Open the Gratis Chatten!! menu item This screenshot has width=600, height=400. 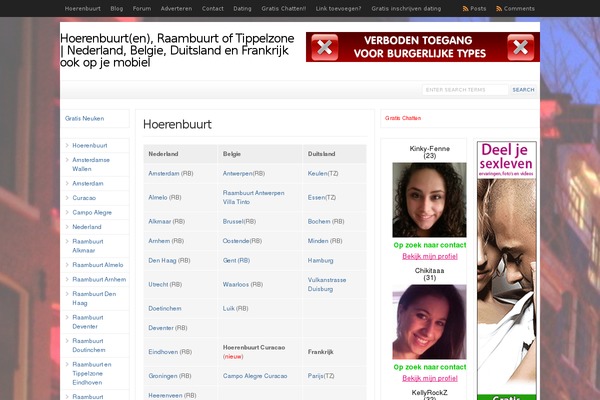coord(284,8)
